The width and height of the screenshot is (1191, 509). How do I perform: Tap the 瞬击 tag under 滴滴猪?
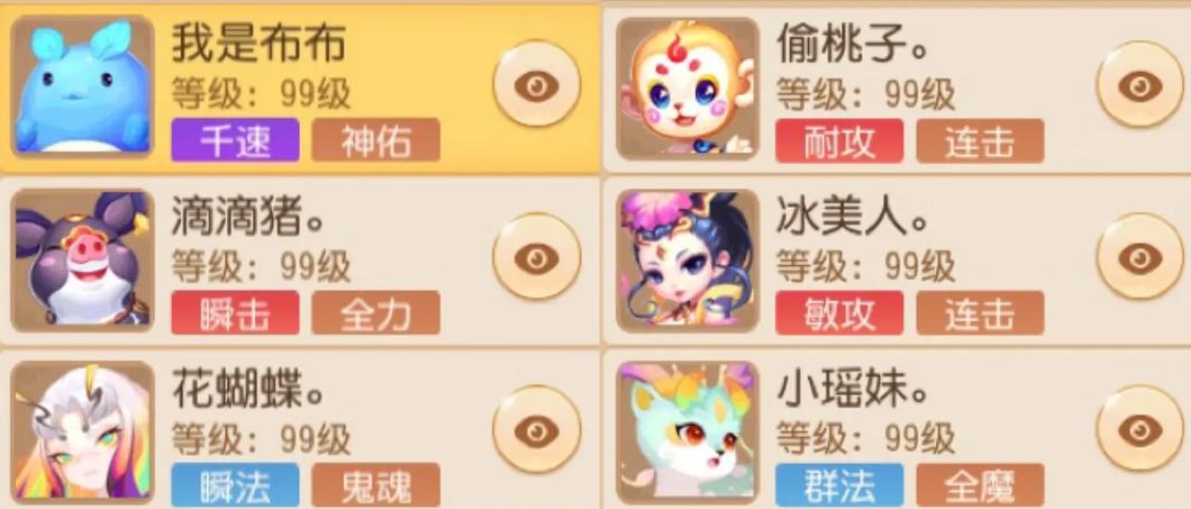(x=235, y=312)
